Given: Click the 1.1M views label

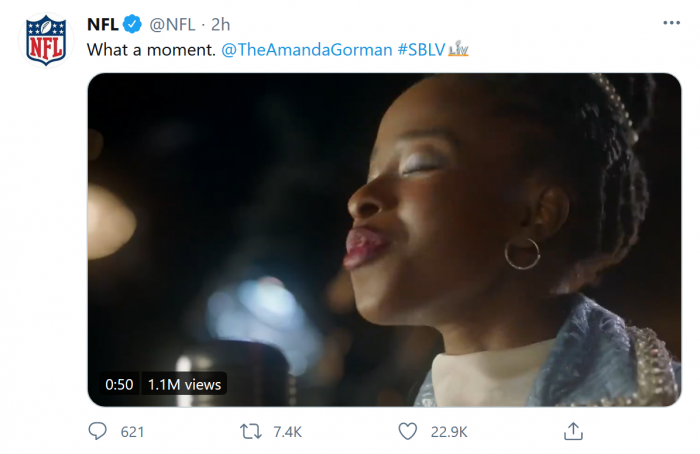Looking at the screenshot, I should tap(184, 383).
